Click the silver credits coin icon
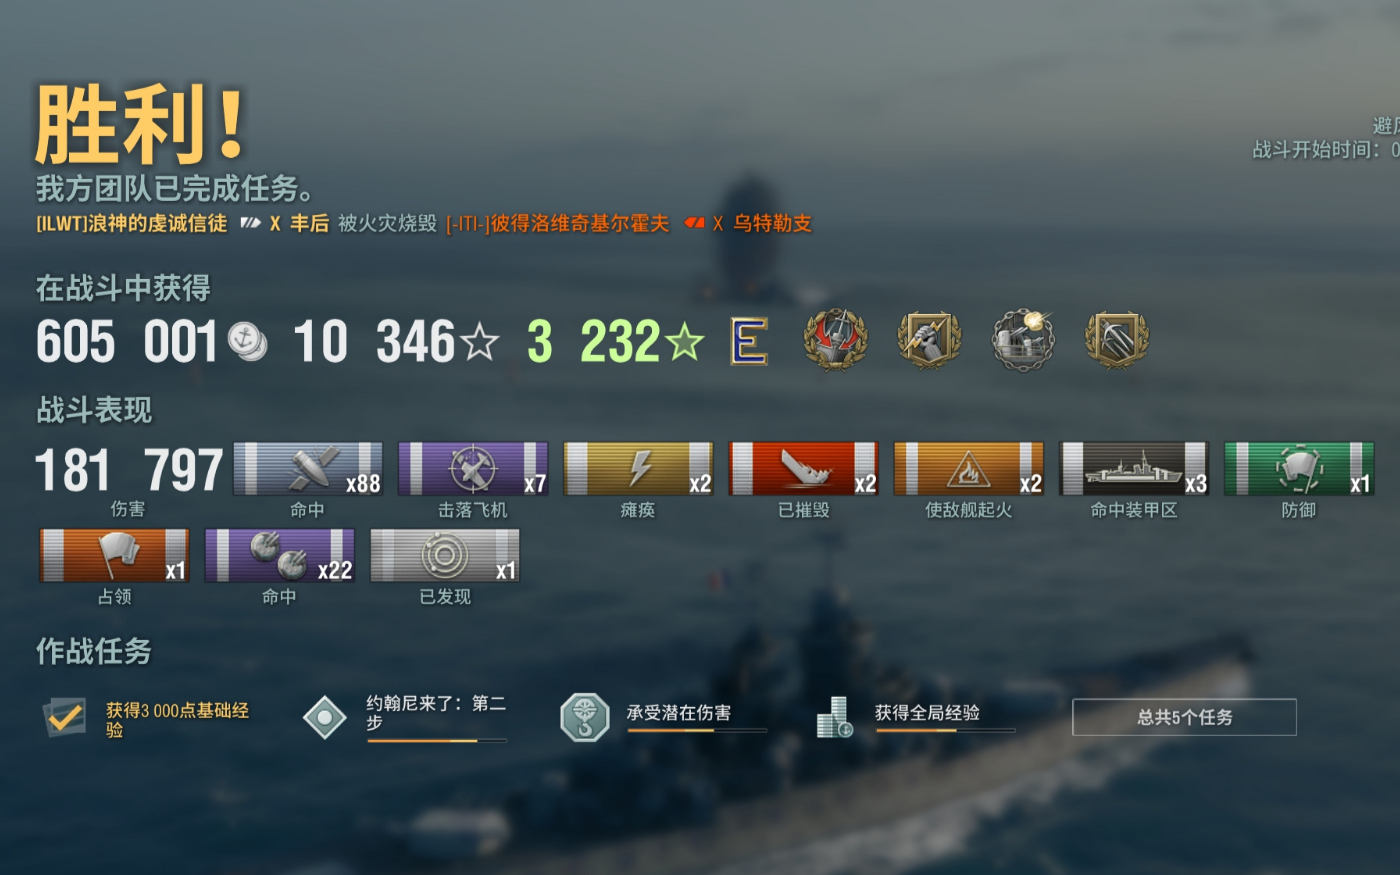Viewport: 1400px width, 875px height. 247,341
